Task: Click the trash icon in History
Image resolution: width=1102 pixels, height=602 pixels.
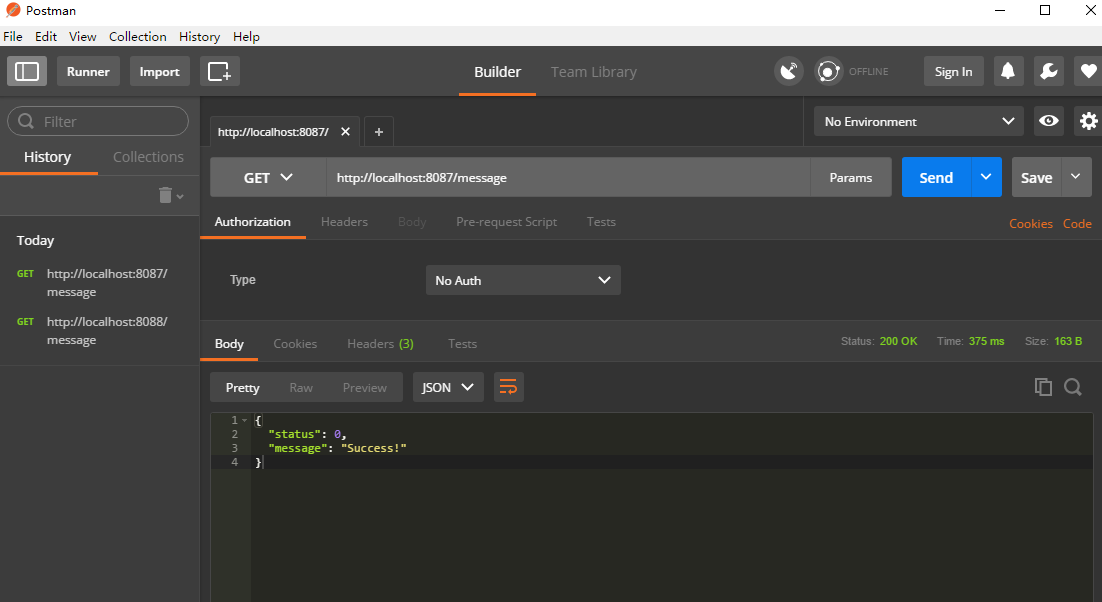Action: point(165,195)
